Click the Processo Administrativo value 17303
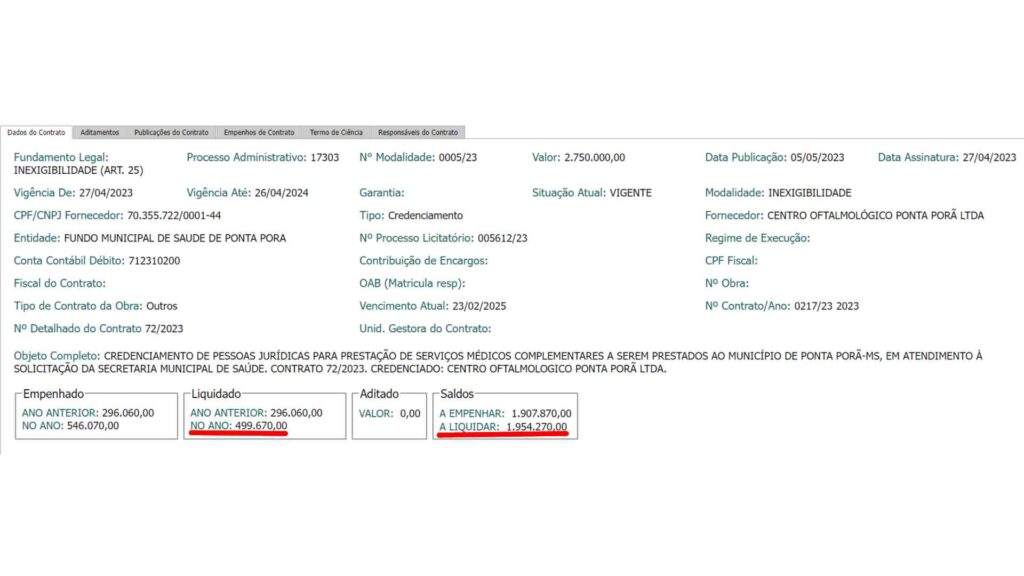 tap(325, 157)
